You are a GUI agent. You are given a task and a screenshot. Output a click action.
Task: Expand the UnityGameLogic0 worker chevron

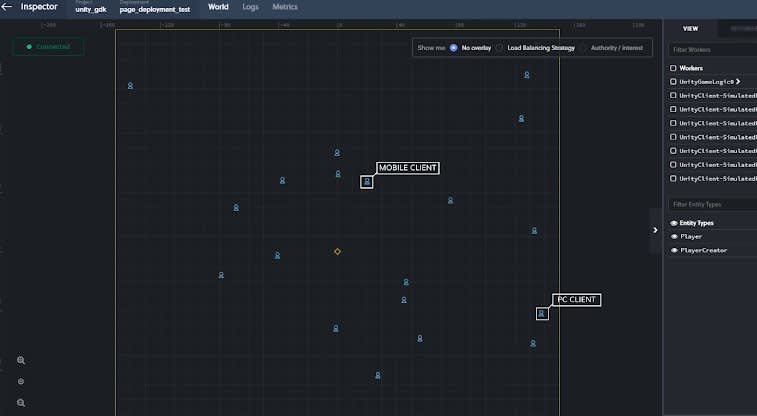[x=738, y=82]
